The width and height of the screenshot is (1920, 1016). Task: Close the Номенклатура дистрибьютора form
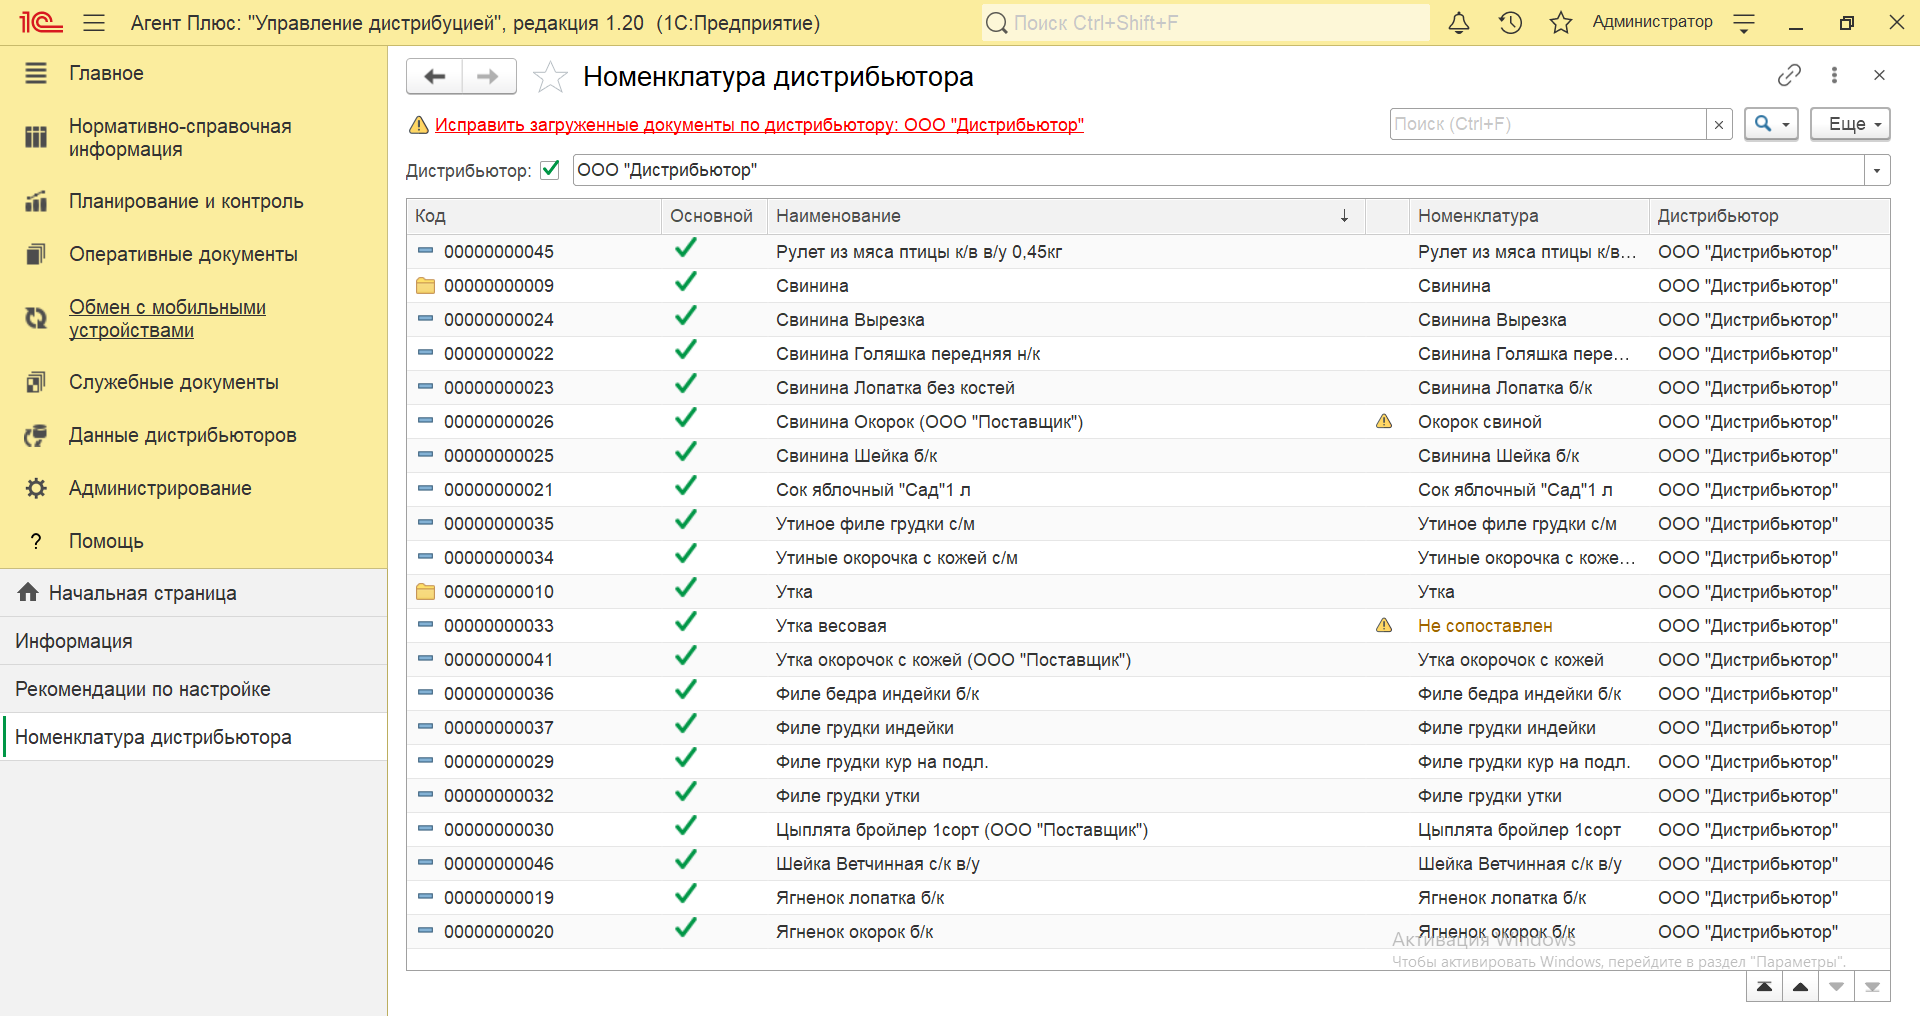1879,75
